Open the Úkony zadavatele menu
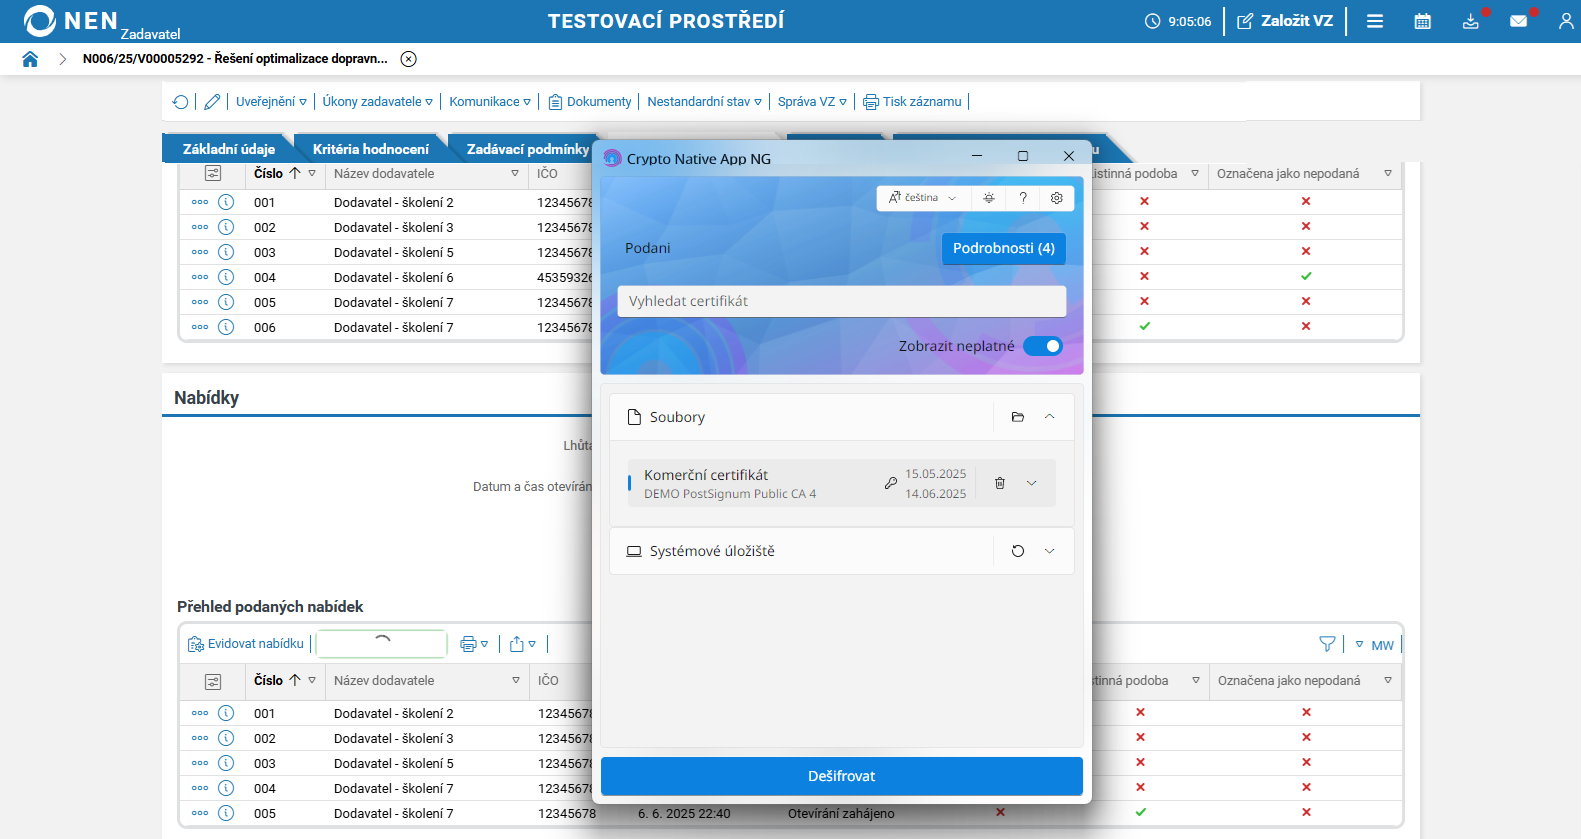The image size is (1581, 839). coord(377,102)
